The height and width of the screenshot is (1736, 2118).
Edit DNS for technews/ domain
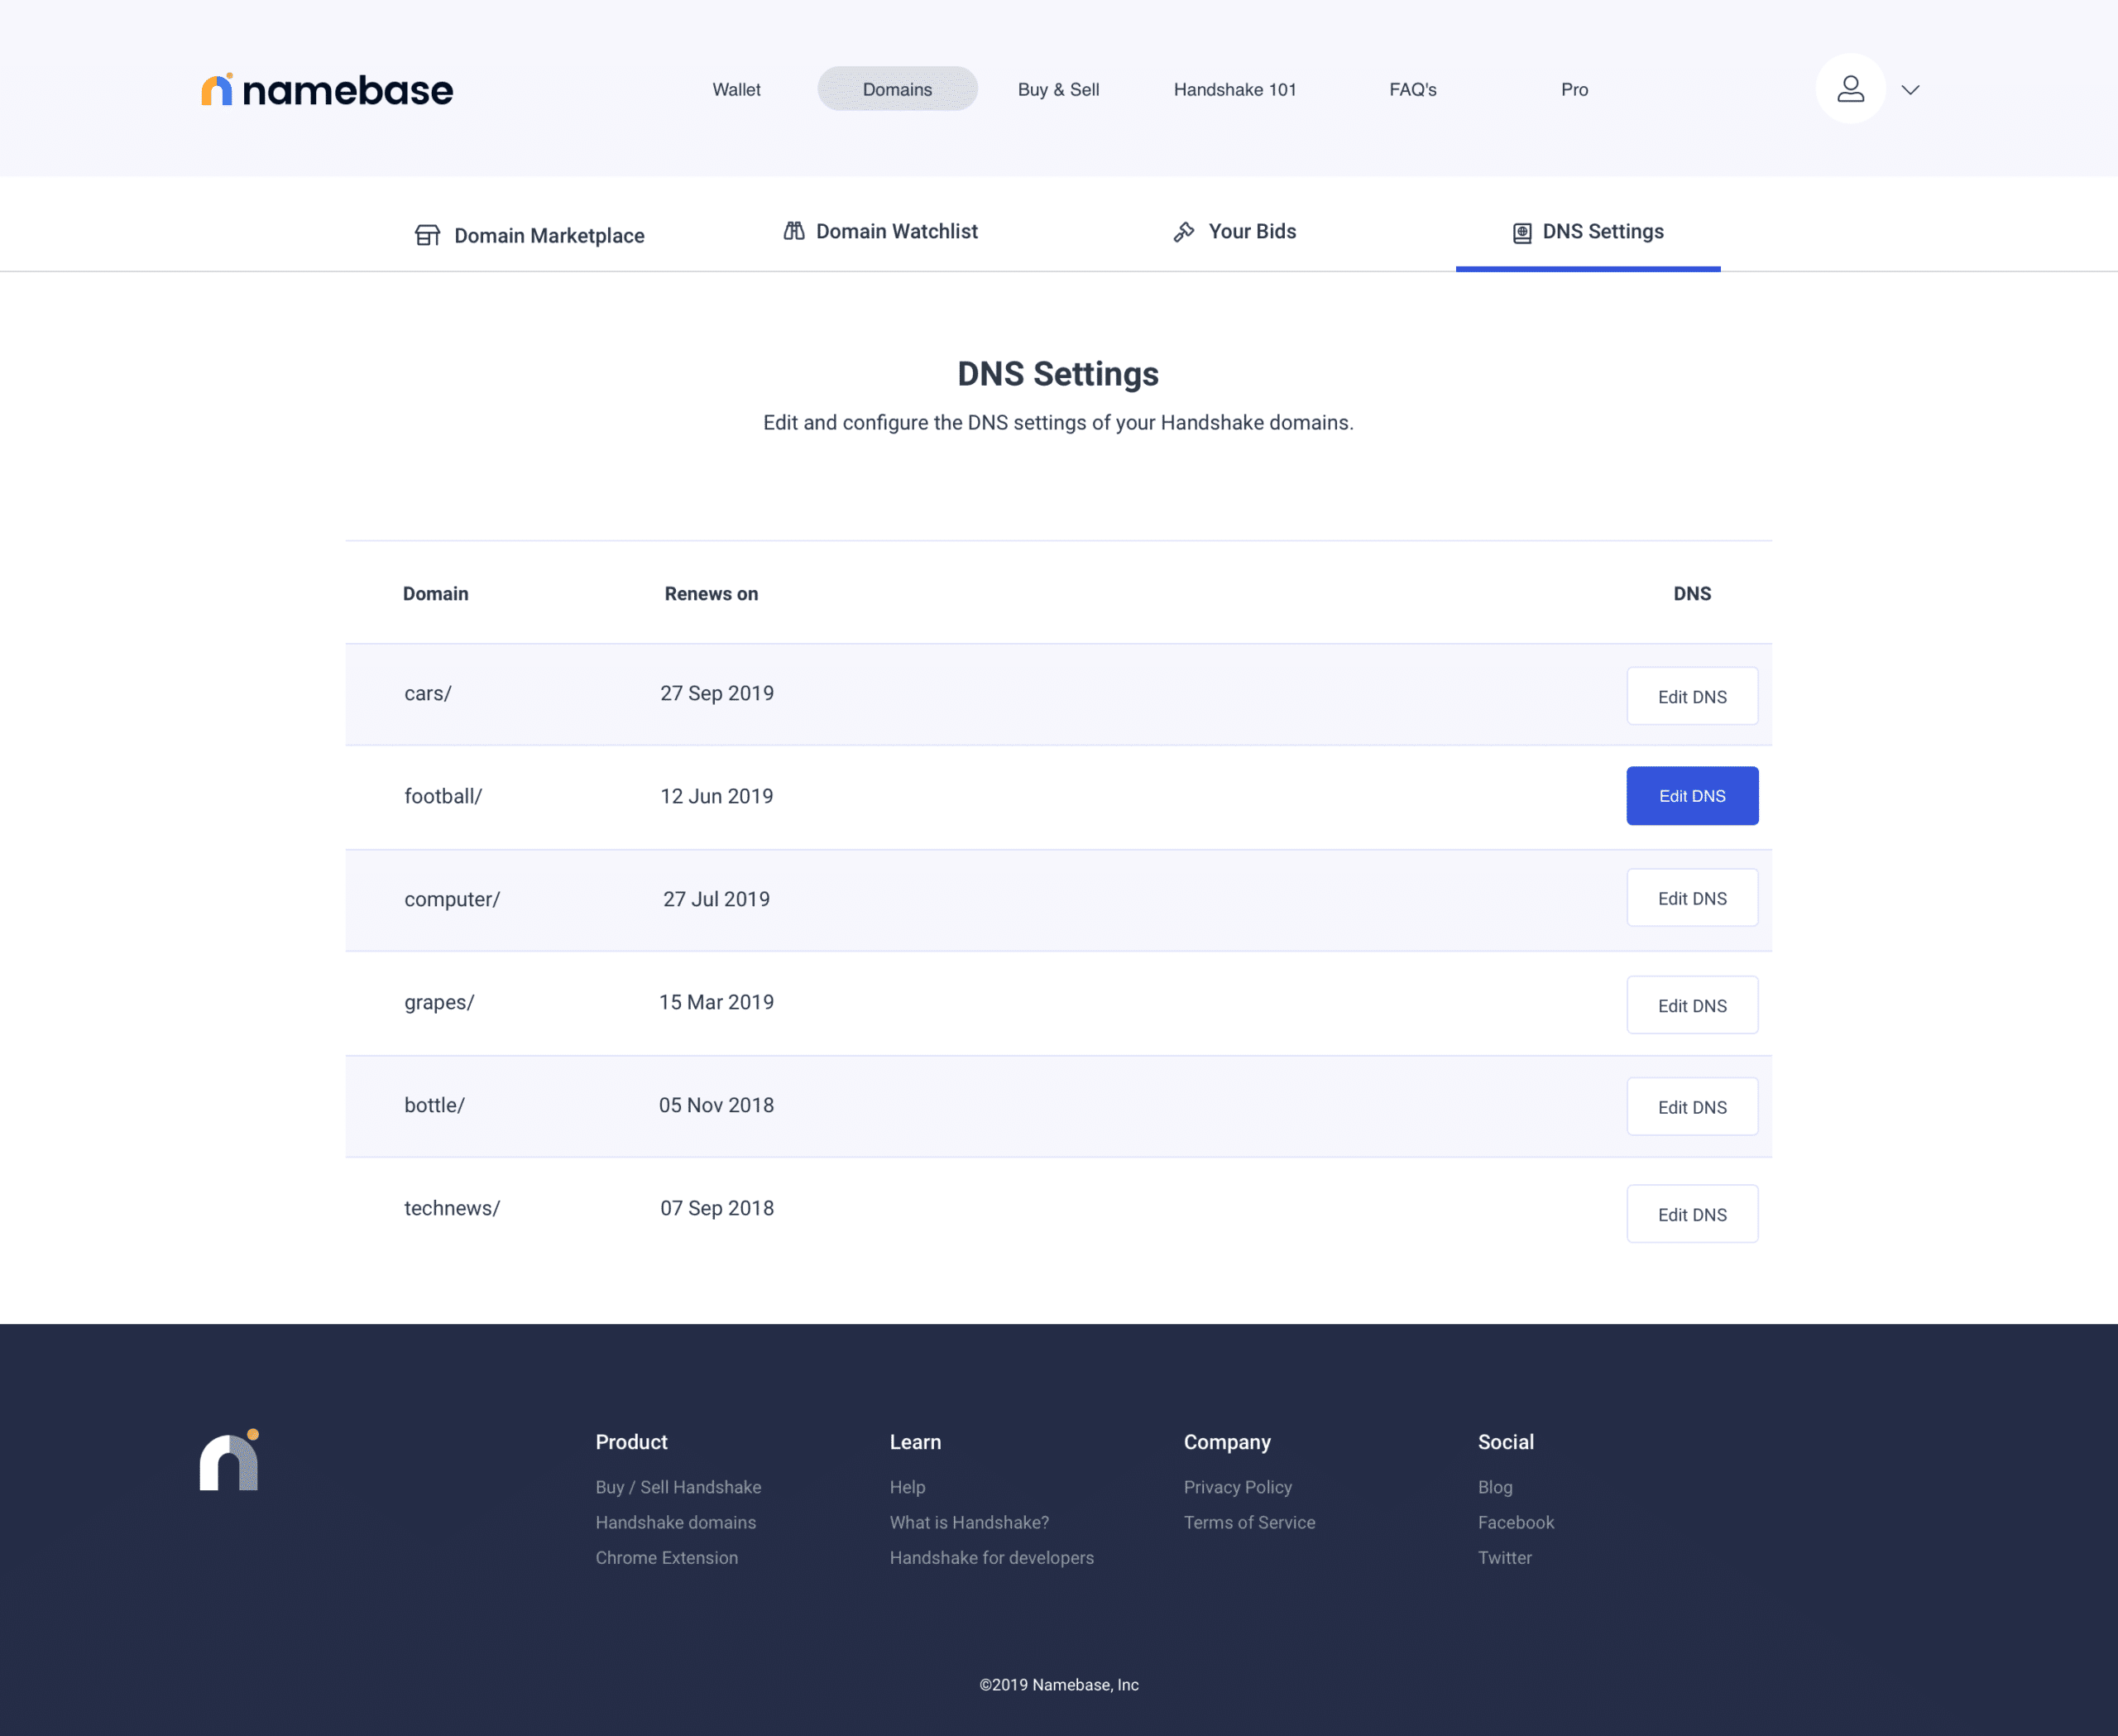pos(1692,1214)
